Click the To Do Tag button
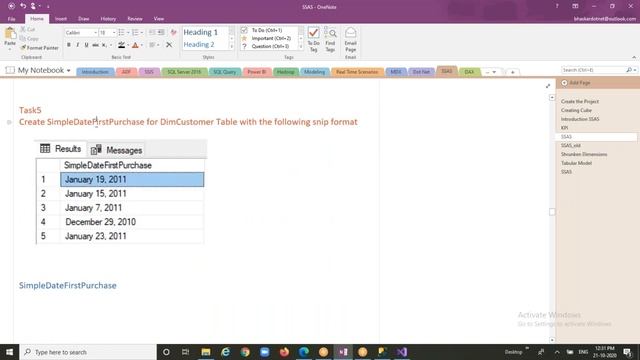Image resolution: width=640 pixels, height=360 pixels. coord(313,40)
